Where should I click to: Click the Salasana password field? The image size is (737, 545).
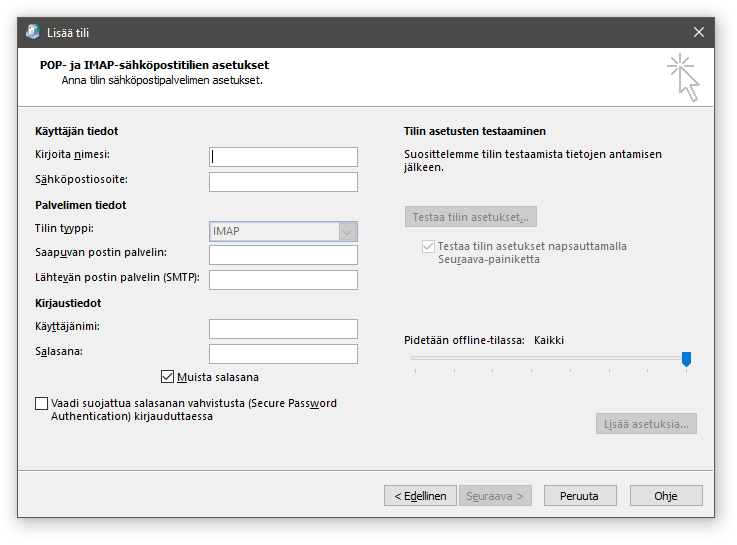point(283,354)
